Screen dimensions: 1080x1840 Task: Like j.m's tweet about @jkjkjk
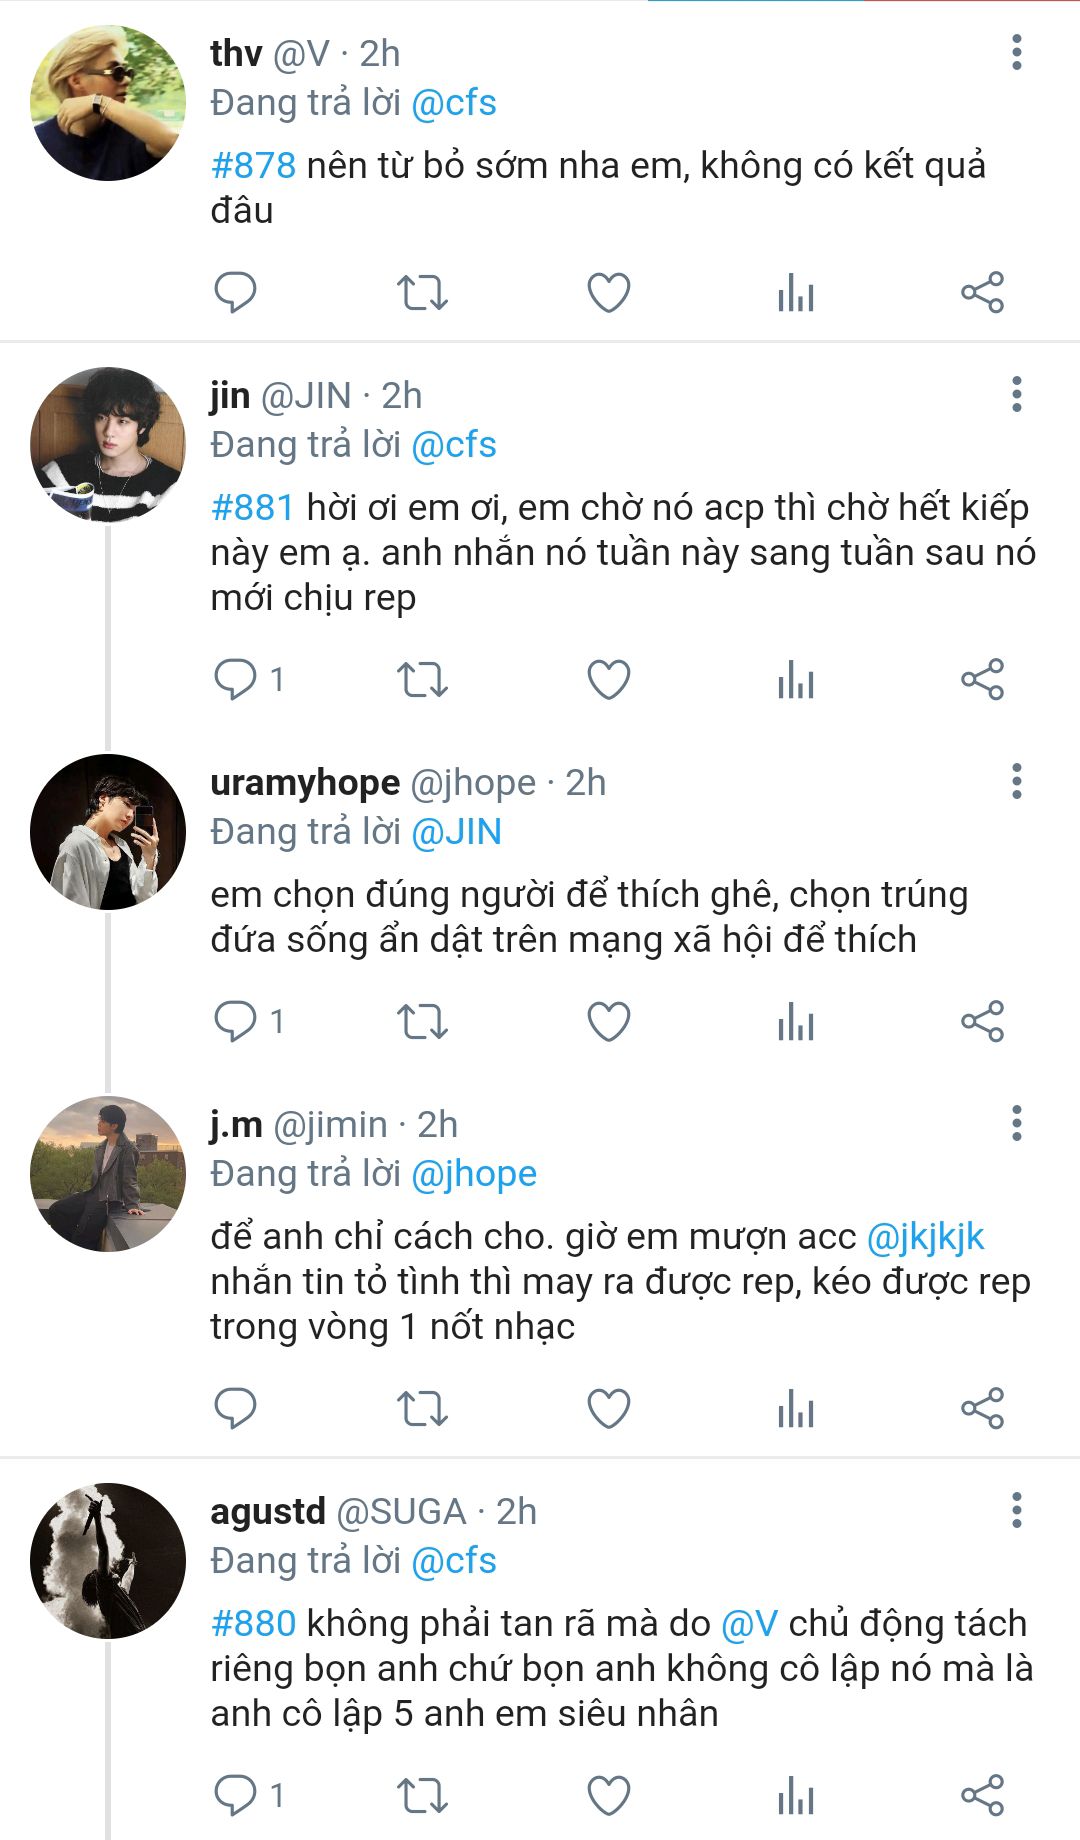click(608, 1409)
